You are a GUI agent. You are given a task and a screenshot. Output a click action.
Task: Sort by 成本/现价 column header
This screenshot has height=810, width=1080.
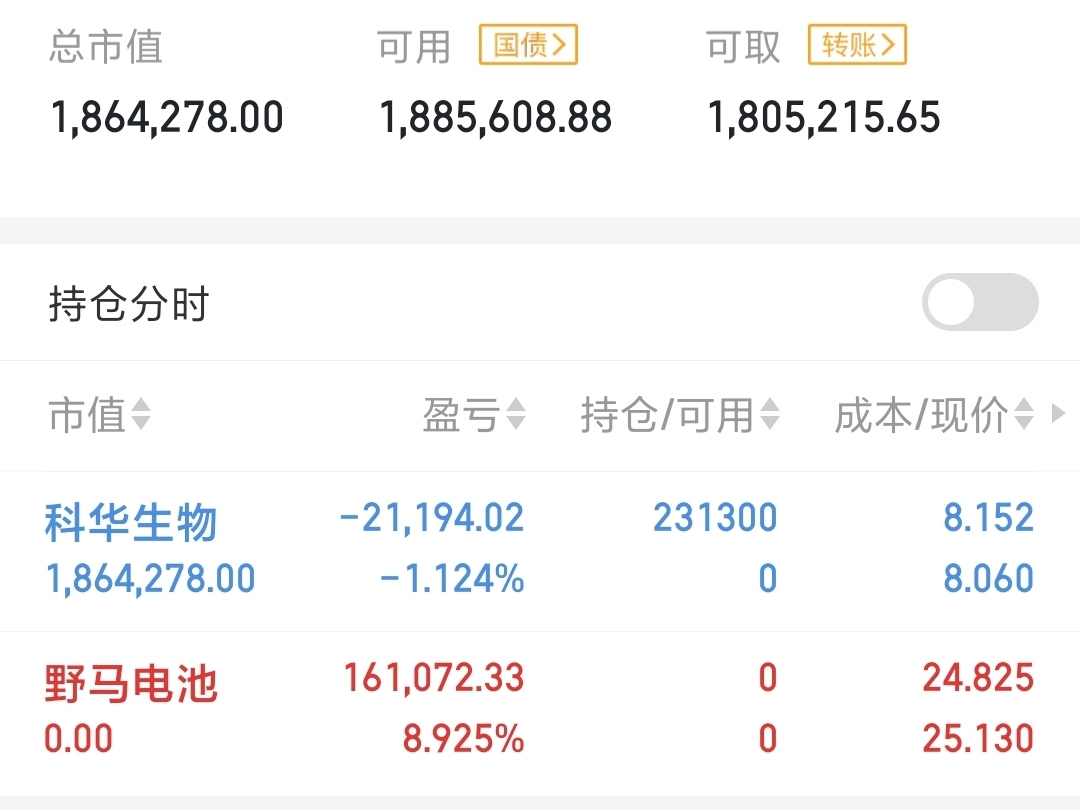(934, 415)
